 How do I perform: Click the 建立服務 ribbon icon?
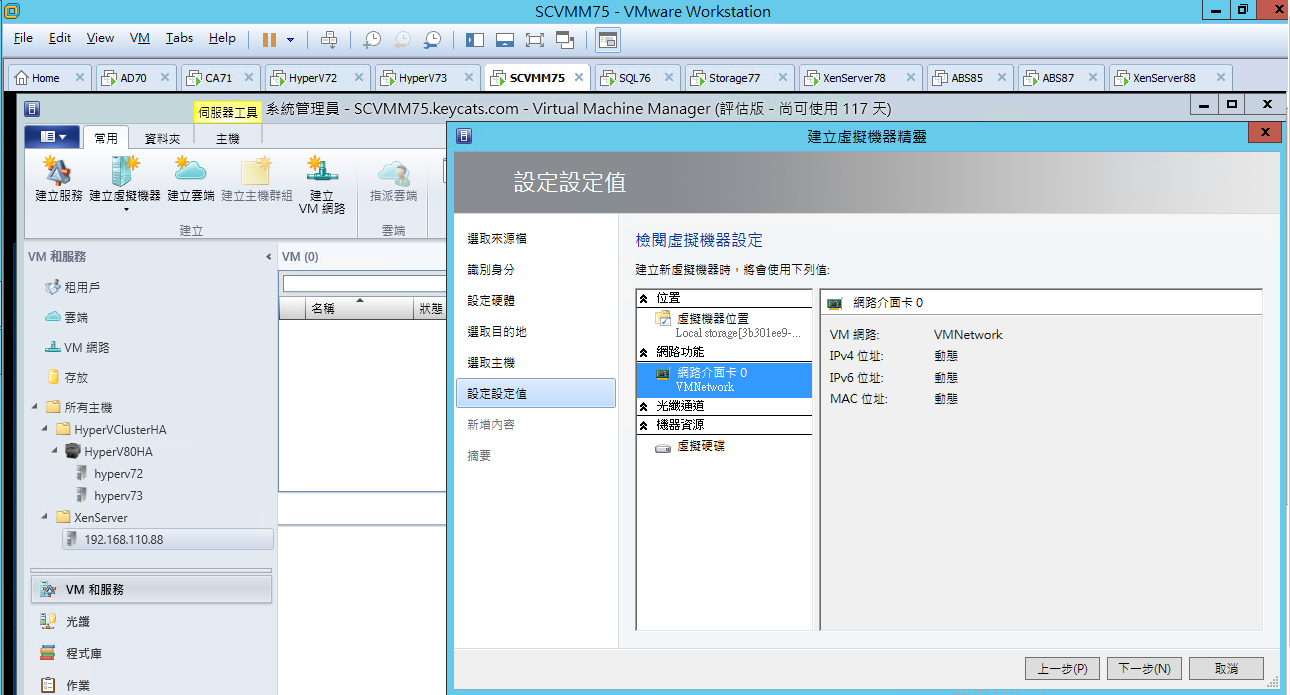tap(58, 180)
